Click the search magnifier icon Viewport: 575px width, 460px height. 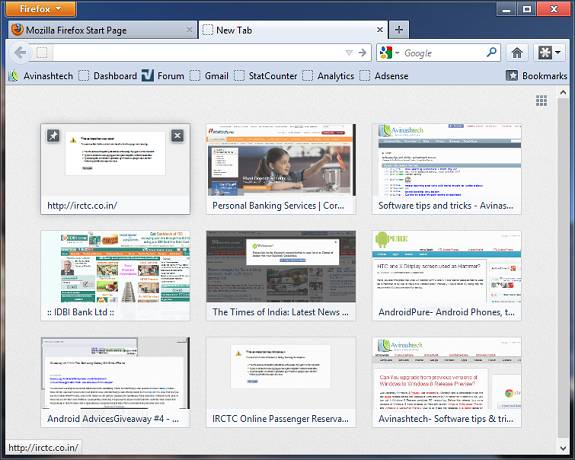491,52
